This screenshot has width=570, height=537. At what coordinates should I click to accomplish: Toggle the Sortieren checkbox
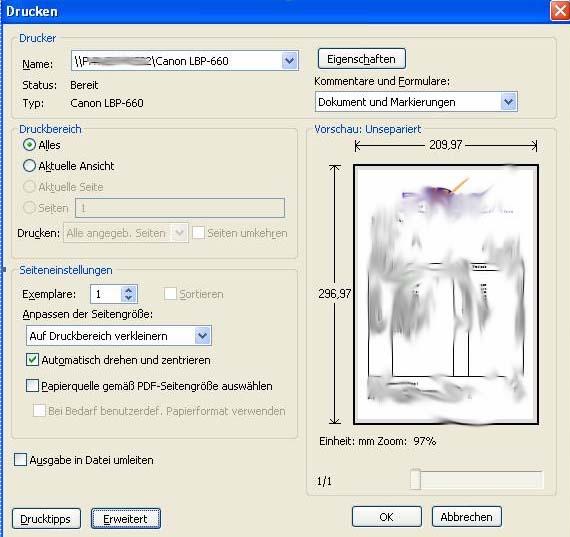170,294
